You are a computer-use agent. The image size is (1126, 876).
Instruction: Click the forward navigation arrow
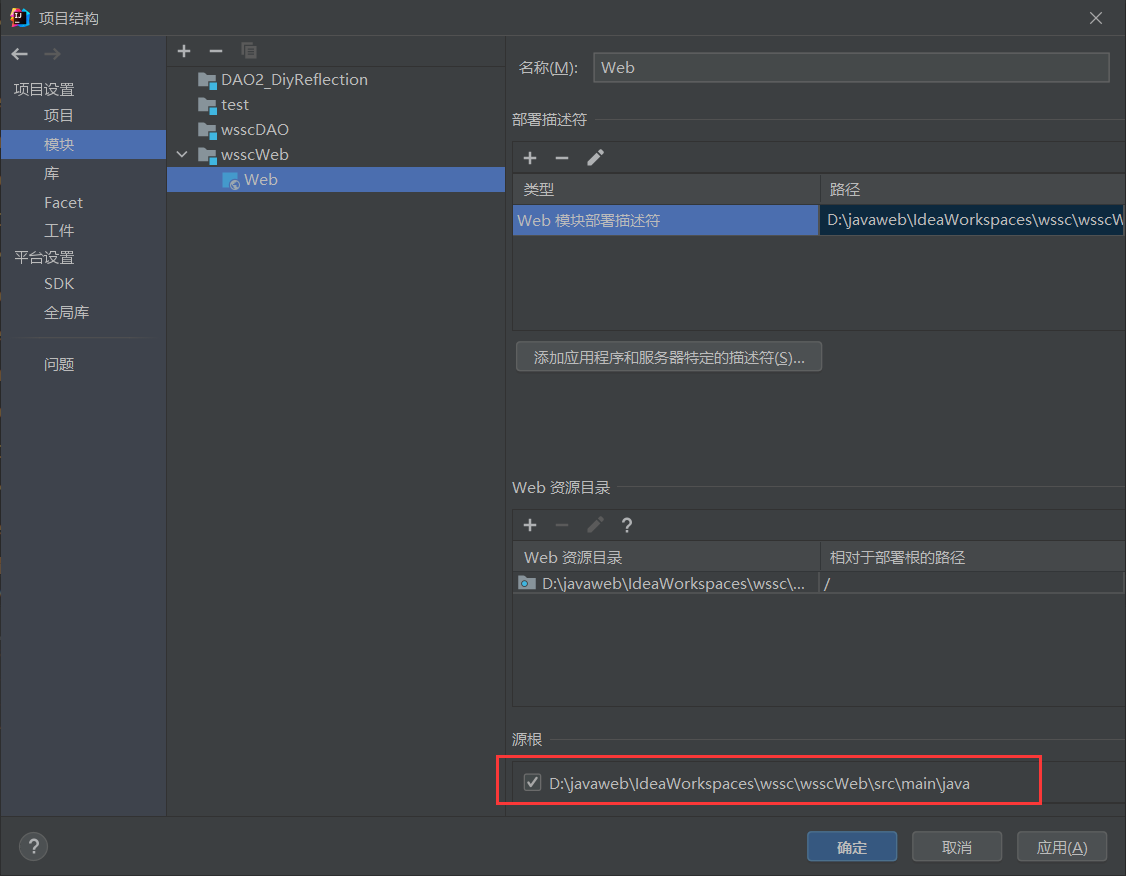tap(52, 54)
